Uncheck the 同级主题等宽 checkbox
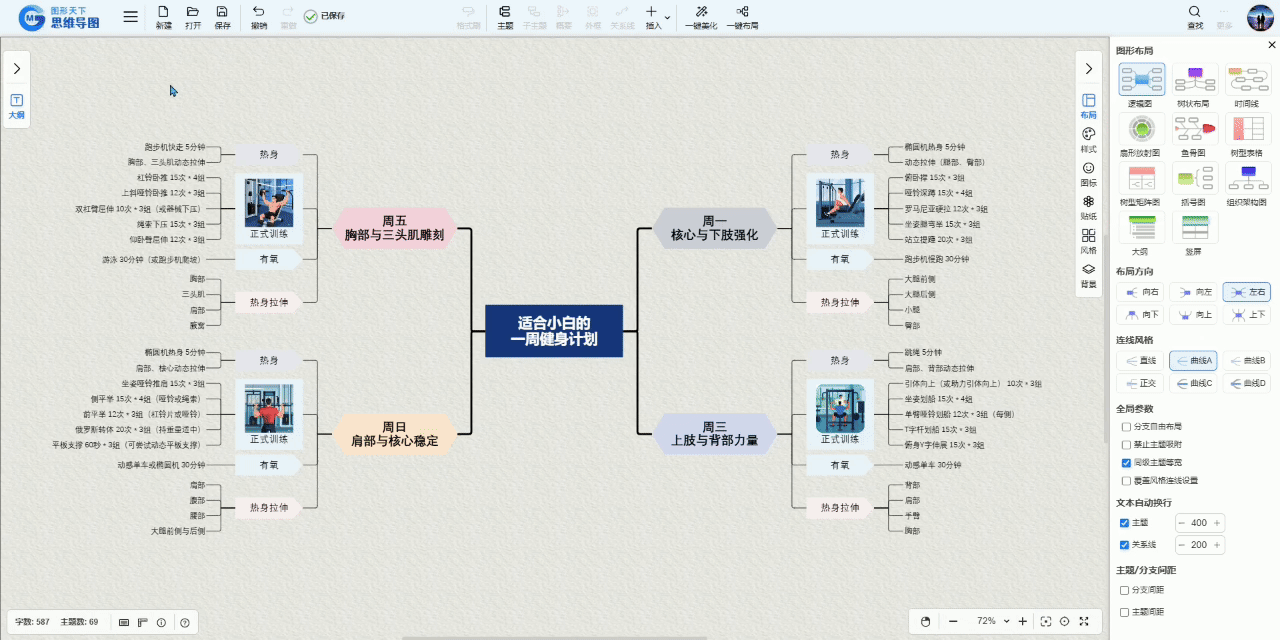 (x=1126, y=463)
